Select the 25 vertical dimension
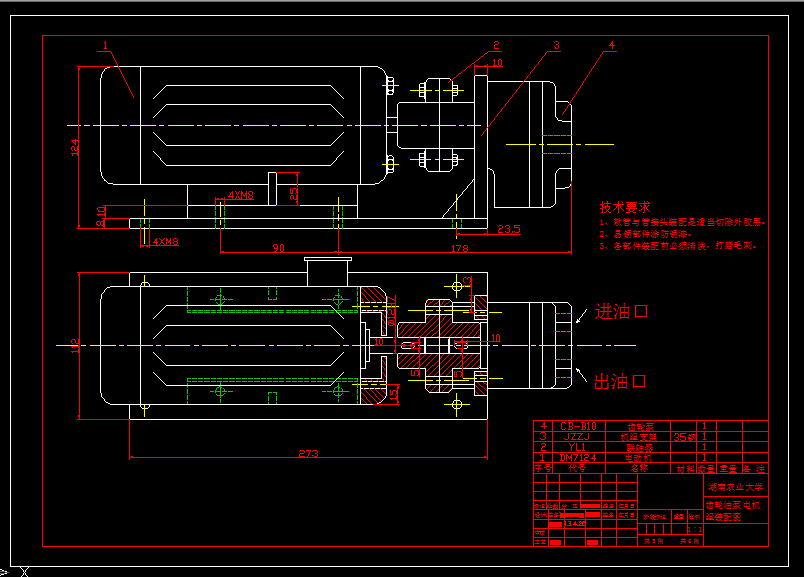This screenshot has width=804, height=577. [293, 193]
